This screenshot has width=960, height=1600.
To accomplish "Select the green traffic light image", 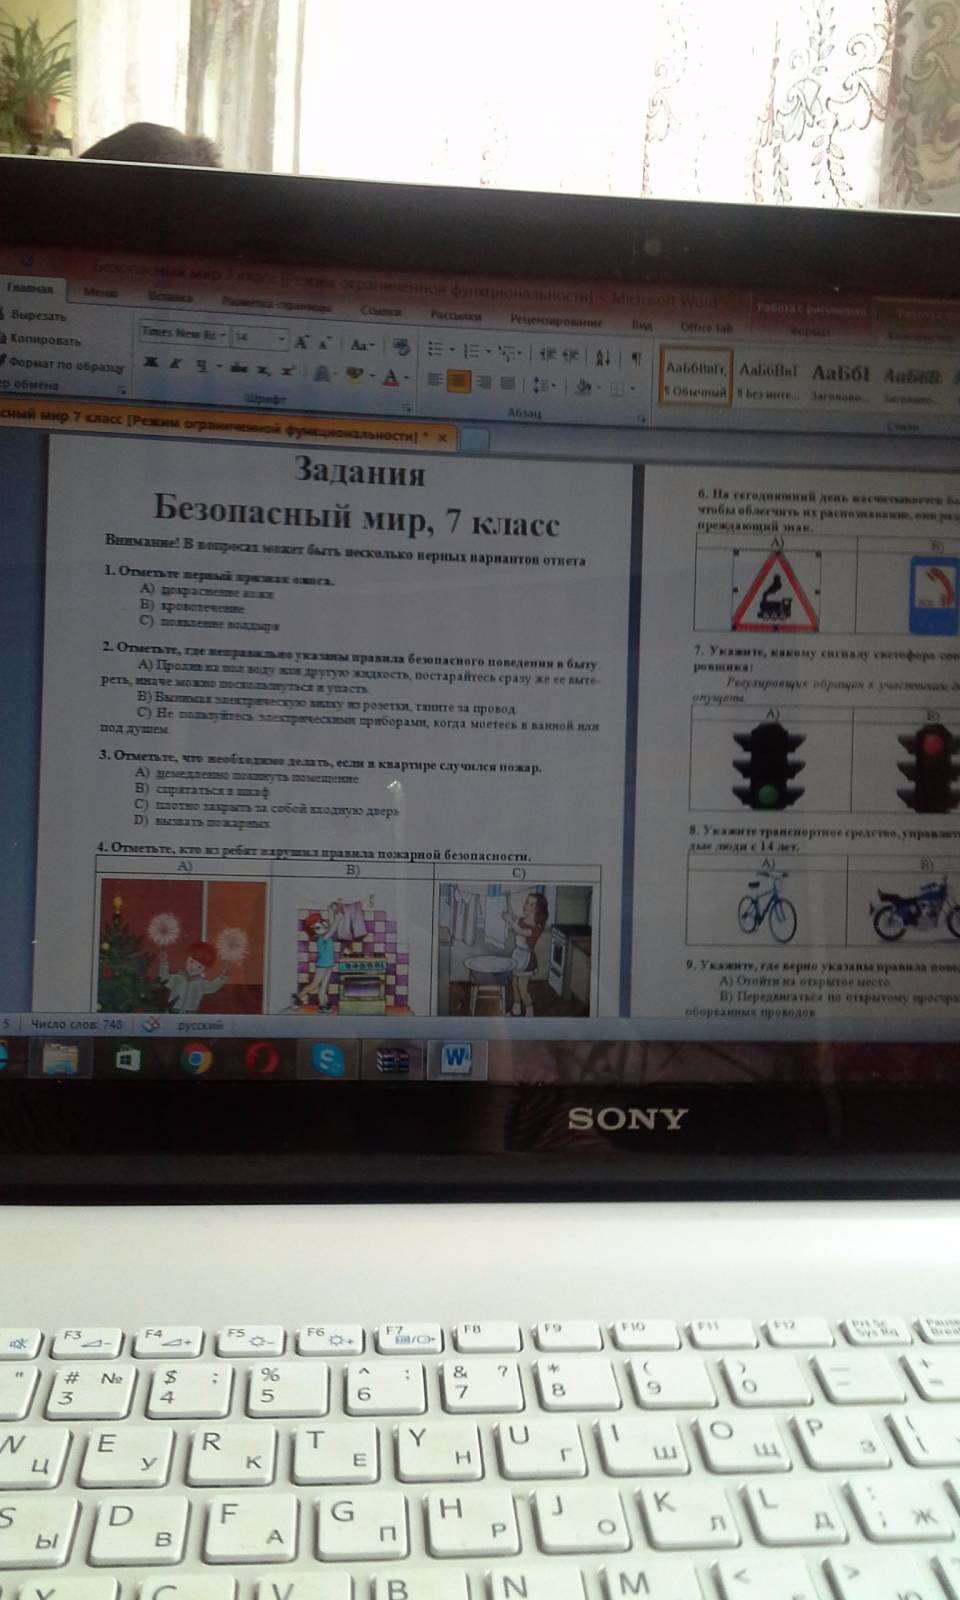I will coord(769,767).
